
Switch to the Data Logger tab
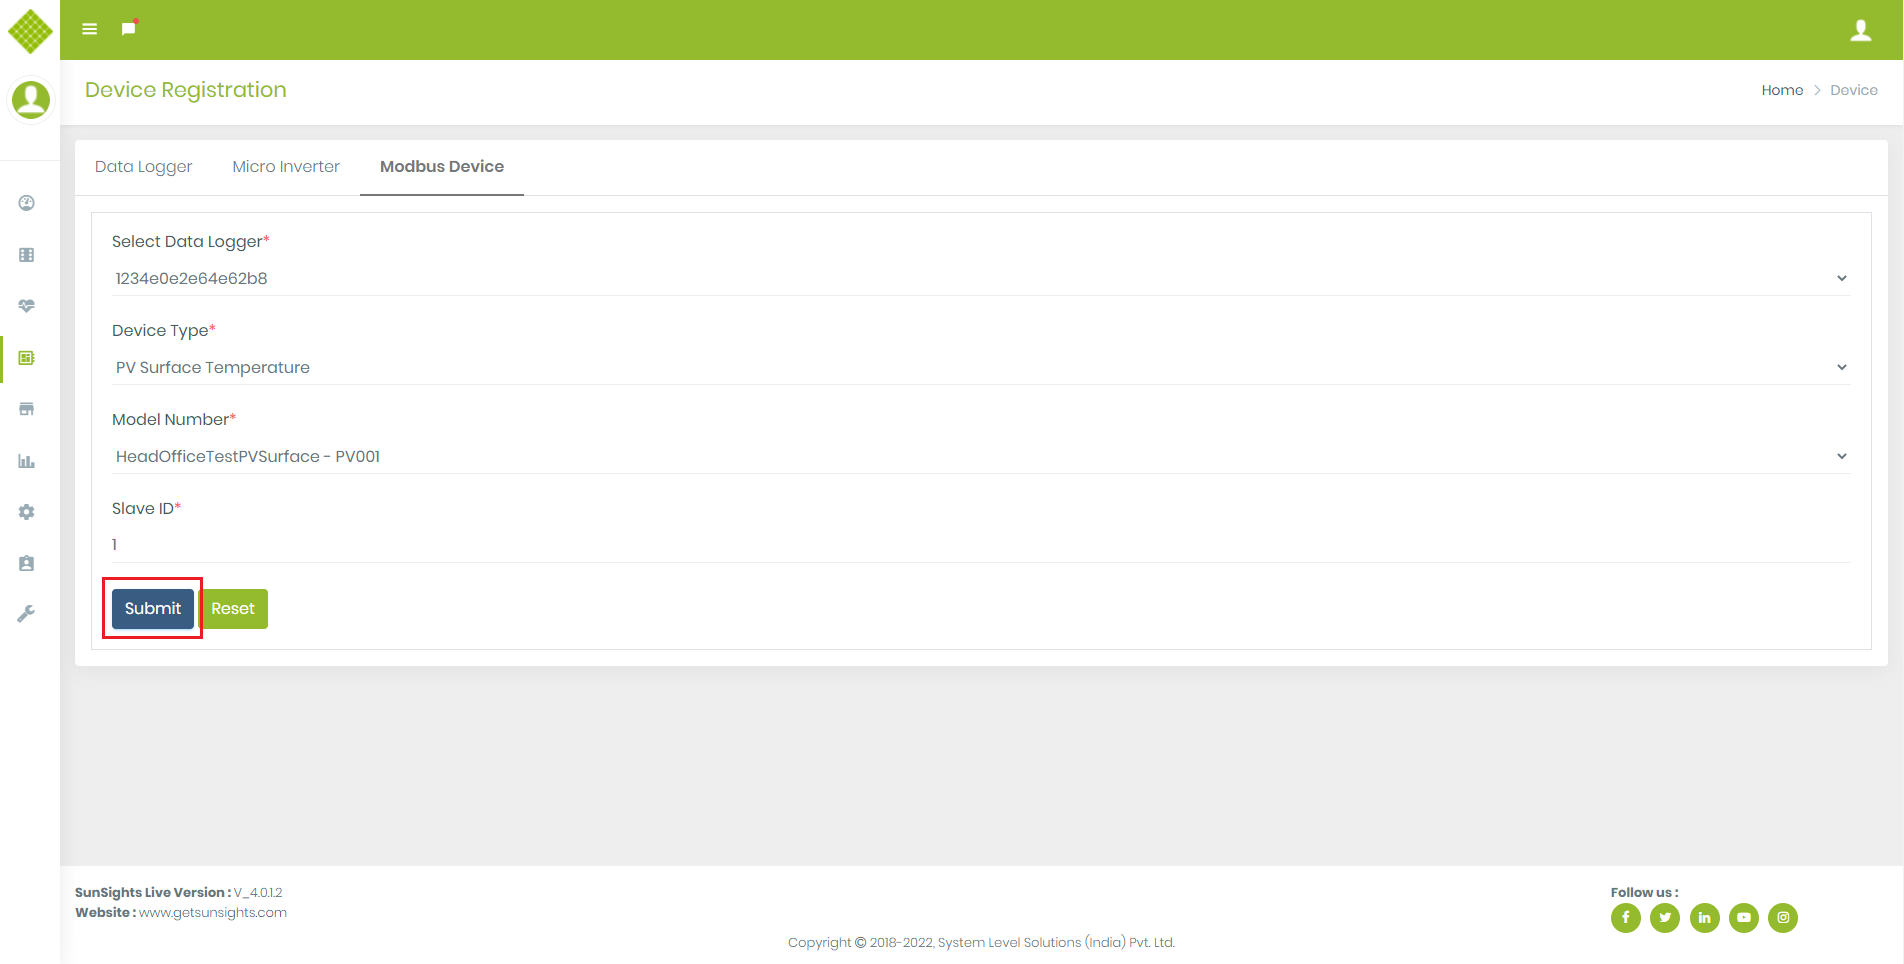tap(143, 167)
